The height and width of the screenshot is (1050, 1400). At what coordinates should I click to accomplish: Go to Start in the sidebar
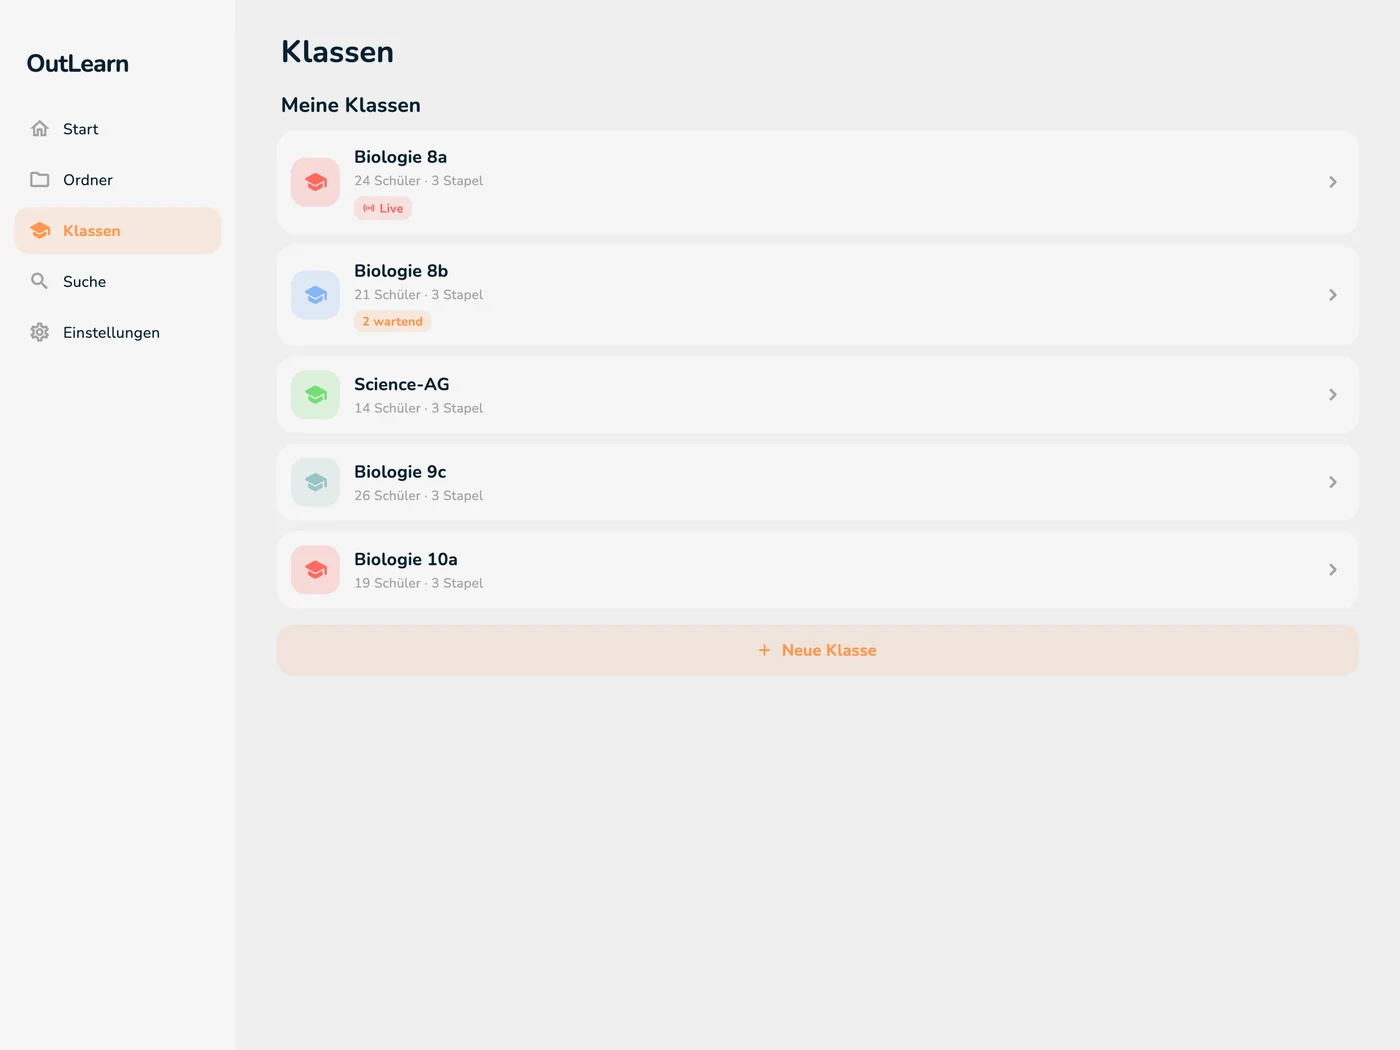pyautogui.click(x=118, y=129)
